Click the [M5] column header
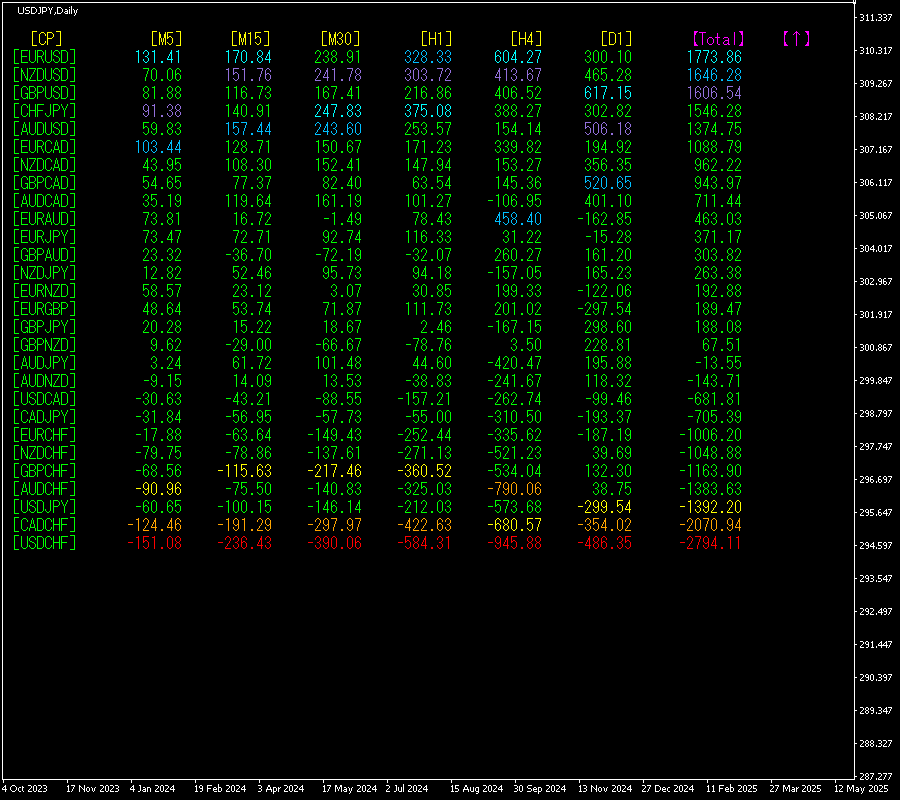The image size is (900, 800). point(166,39)
